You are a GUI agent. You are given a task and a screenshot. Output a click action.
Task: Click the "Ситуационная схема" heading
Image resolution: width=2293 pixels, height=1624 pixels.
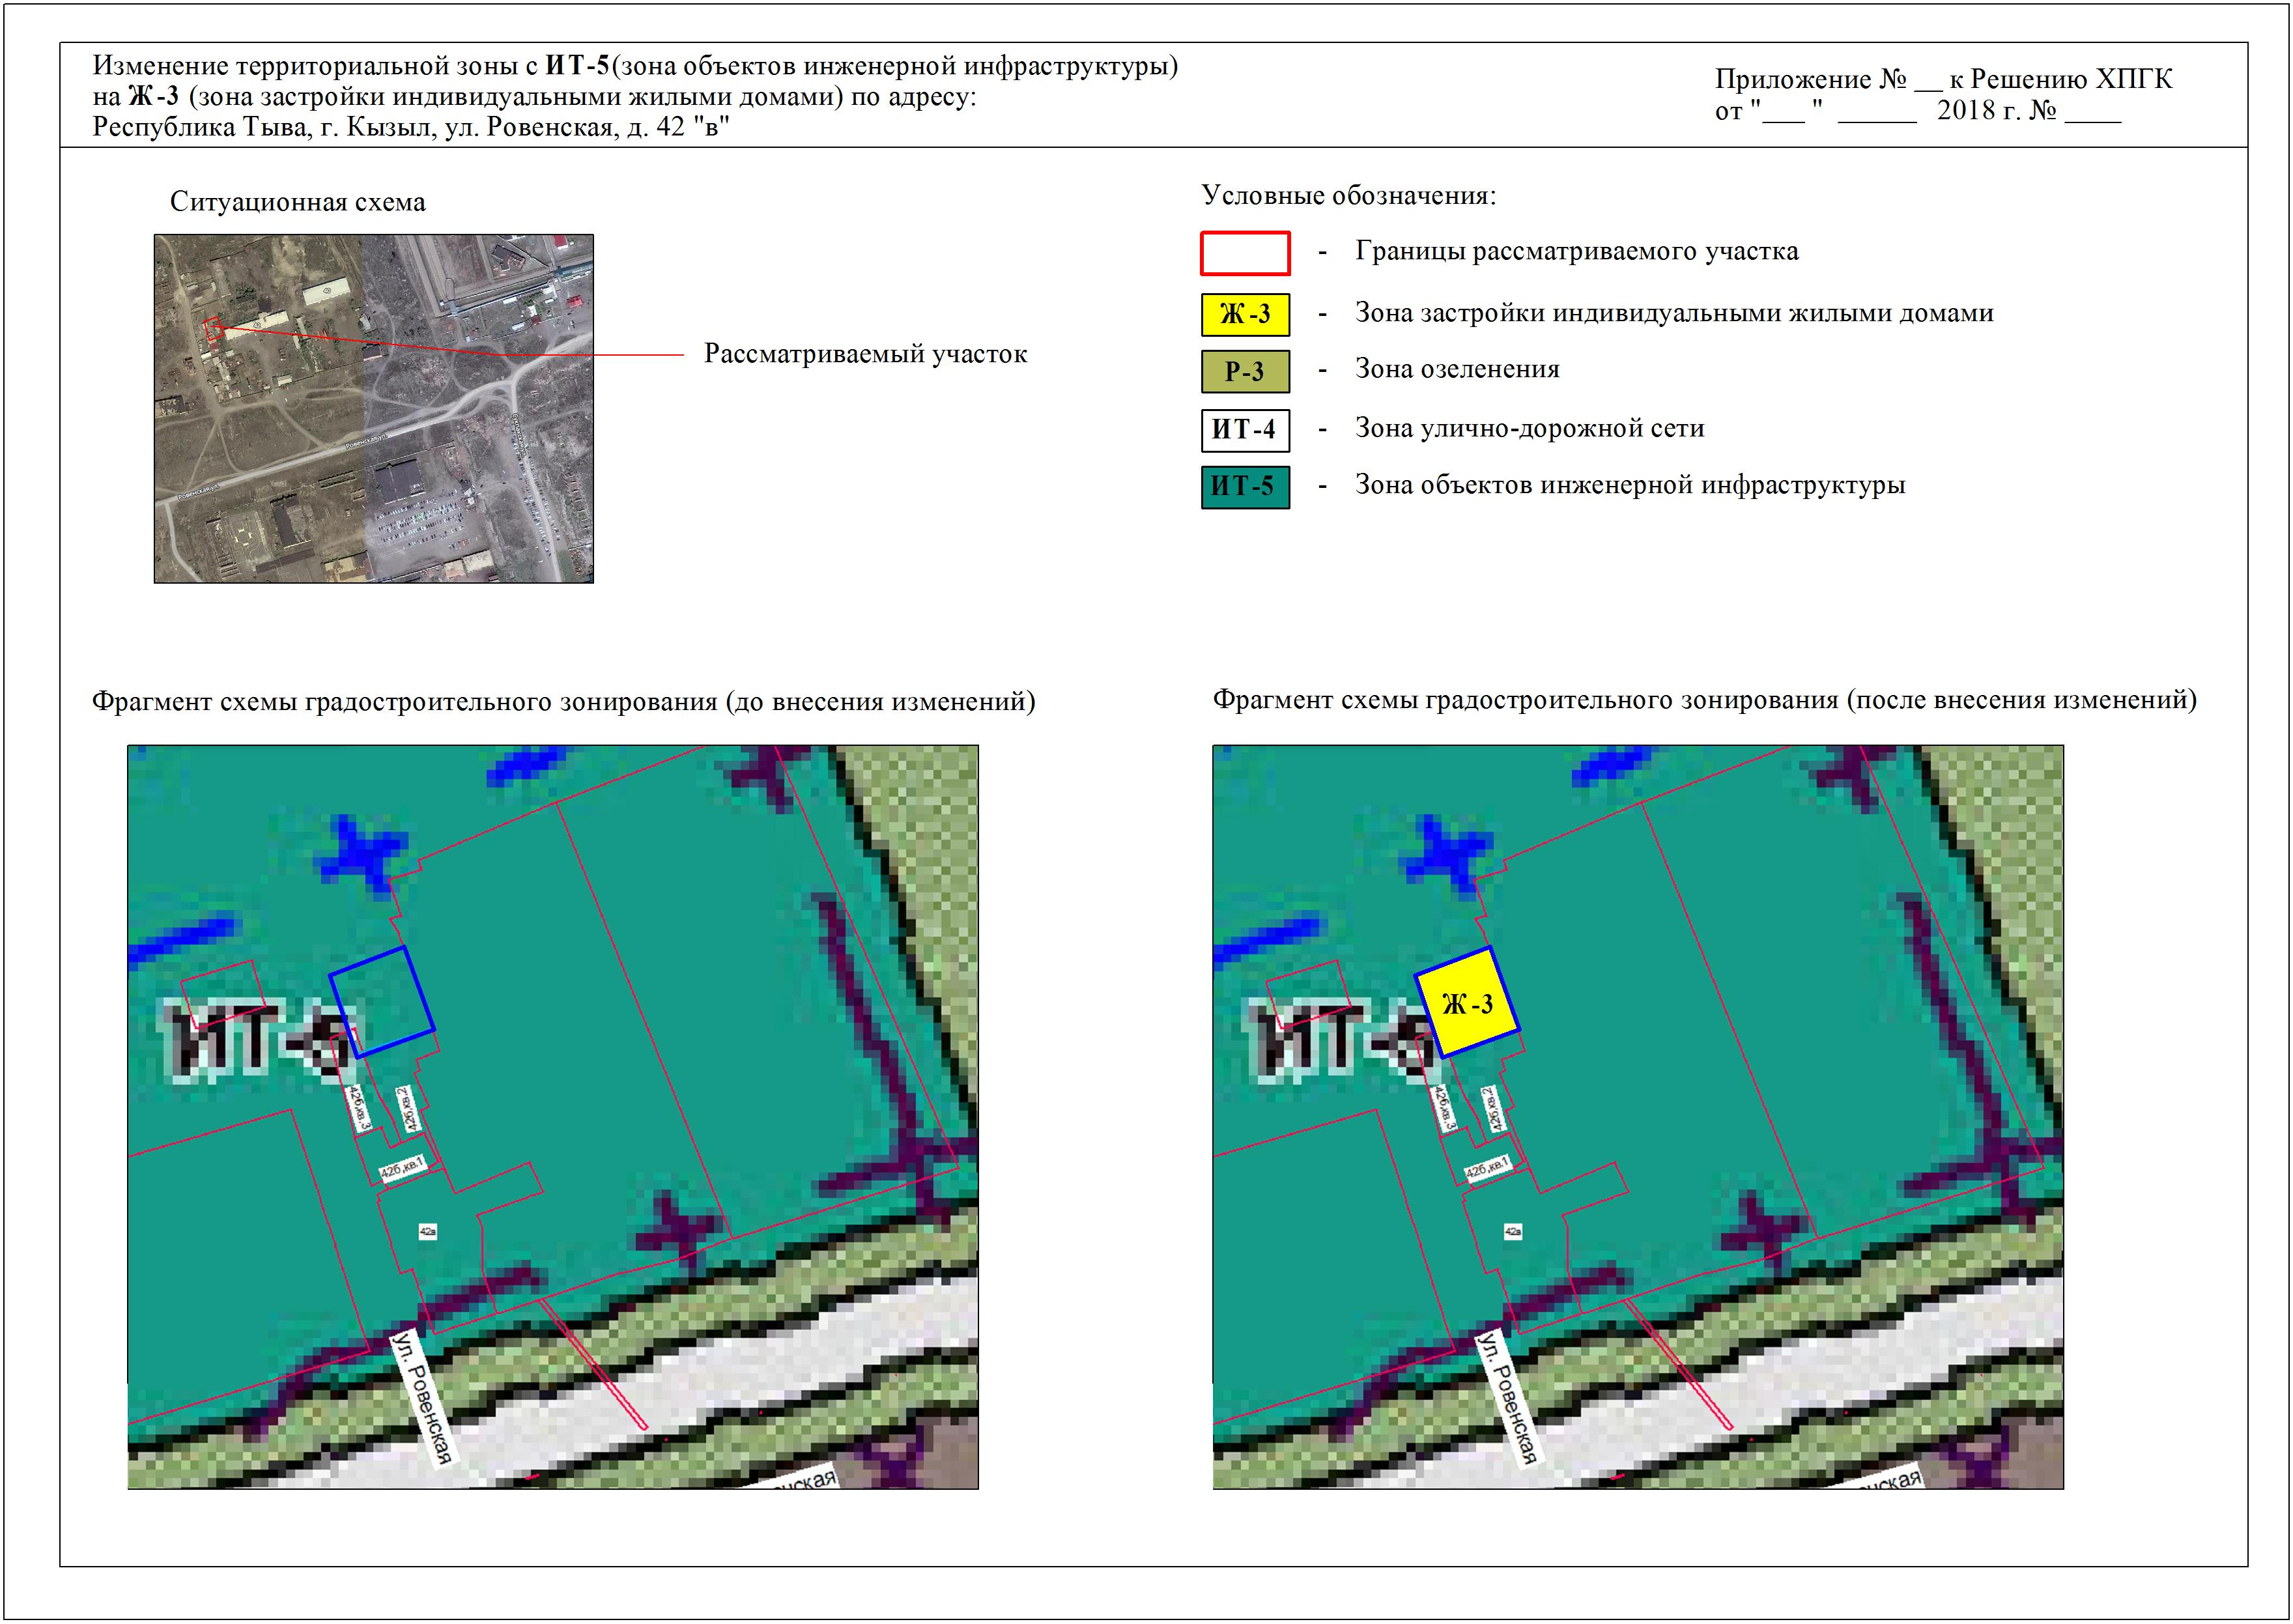pos(298,202)
